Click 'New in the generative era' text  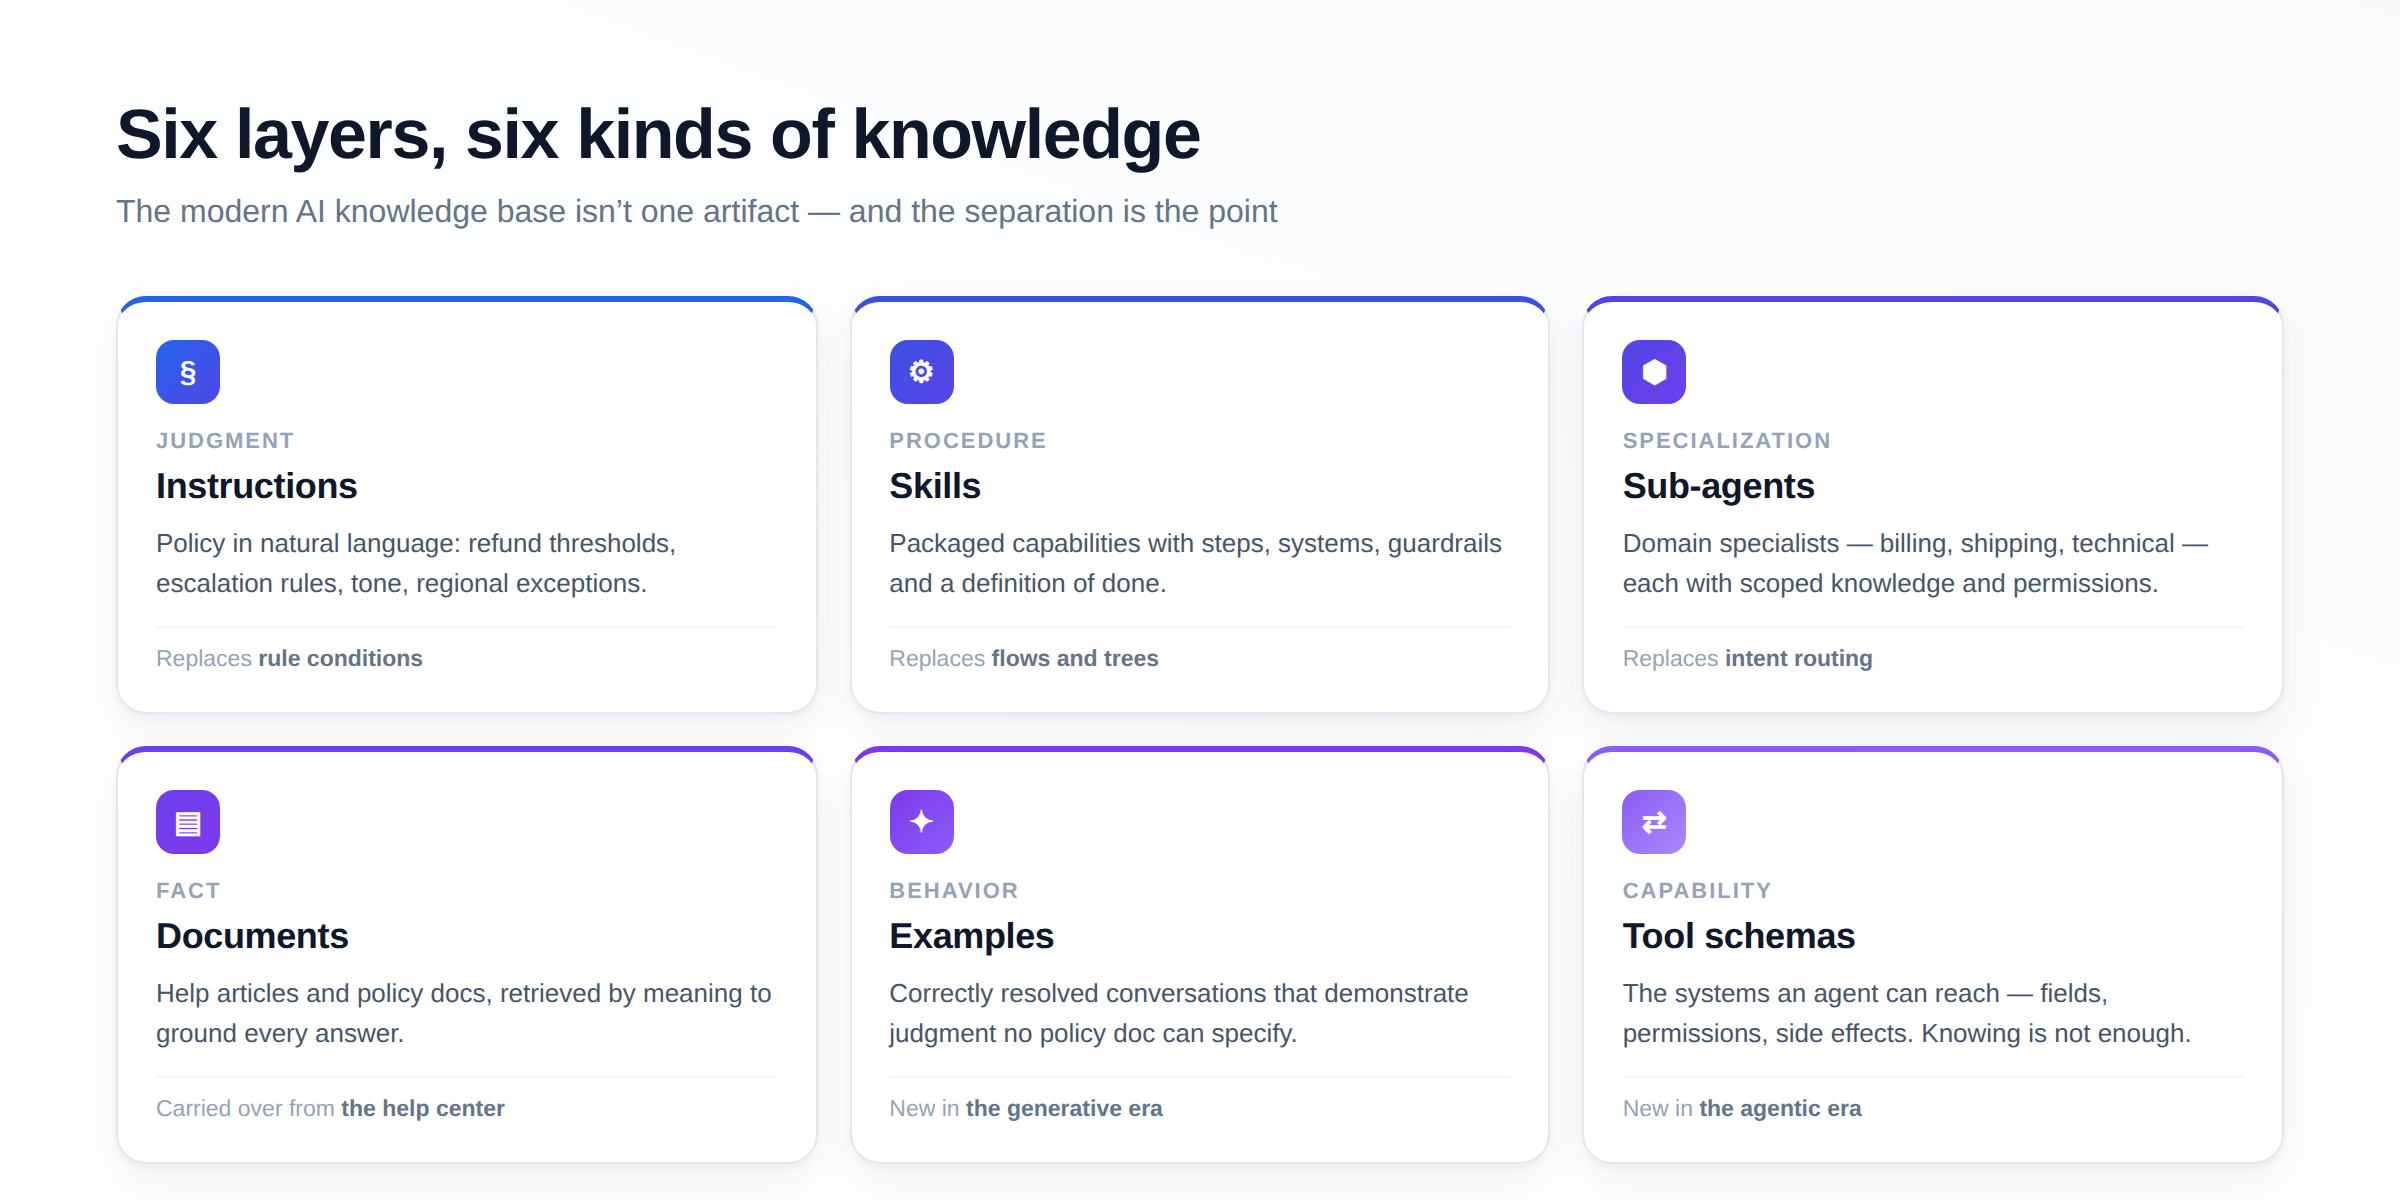coord(1025,1108)
